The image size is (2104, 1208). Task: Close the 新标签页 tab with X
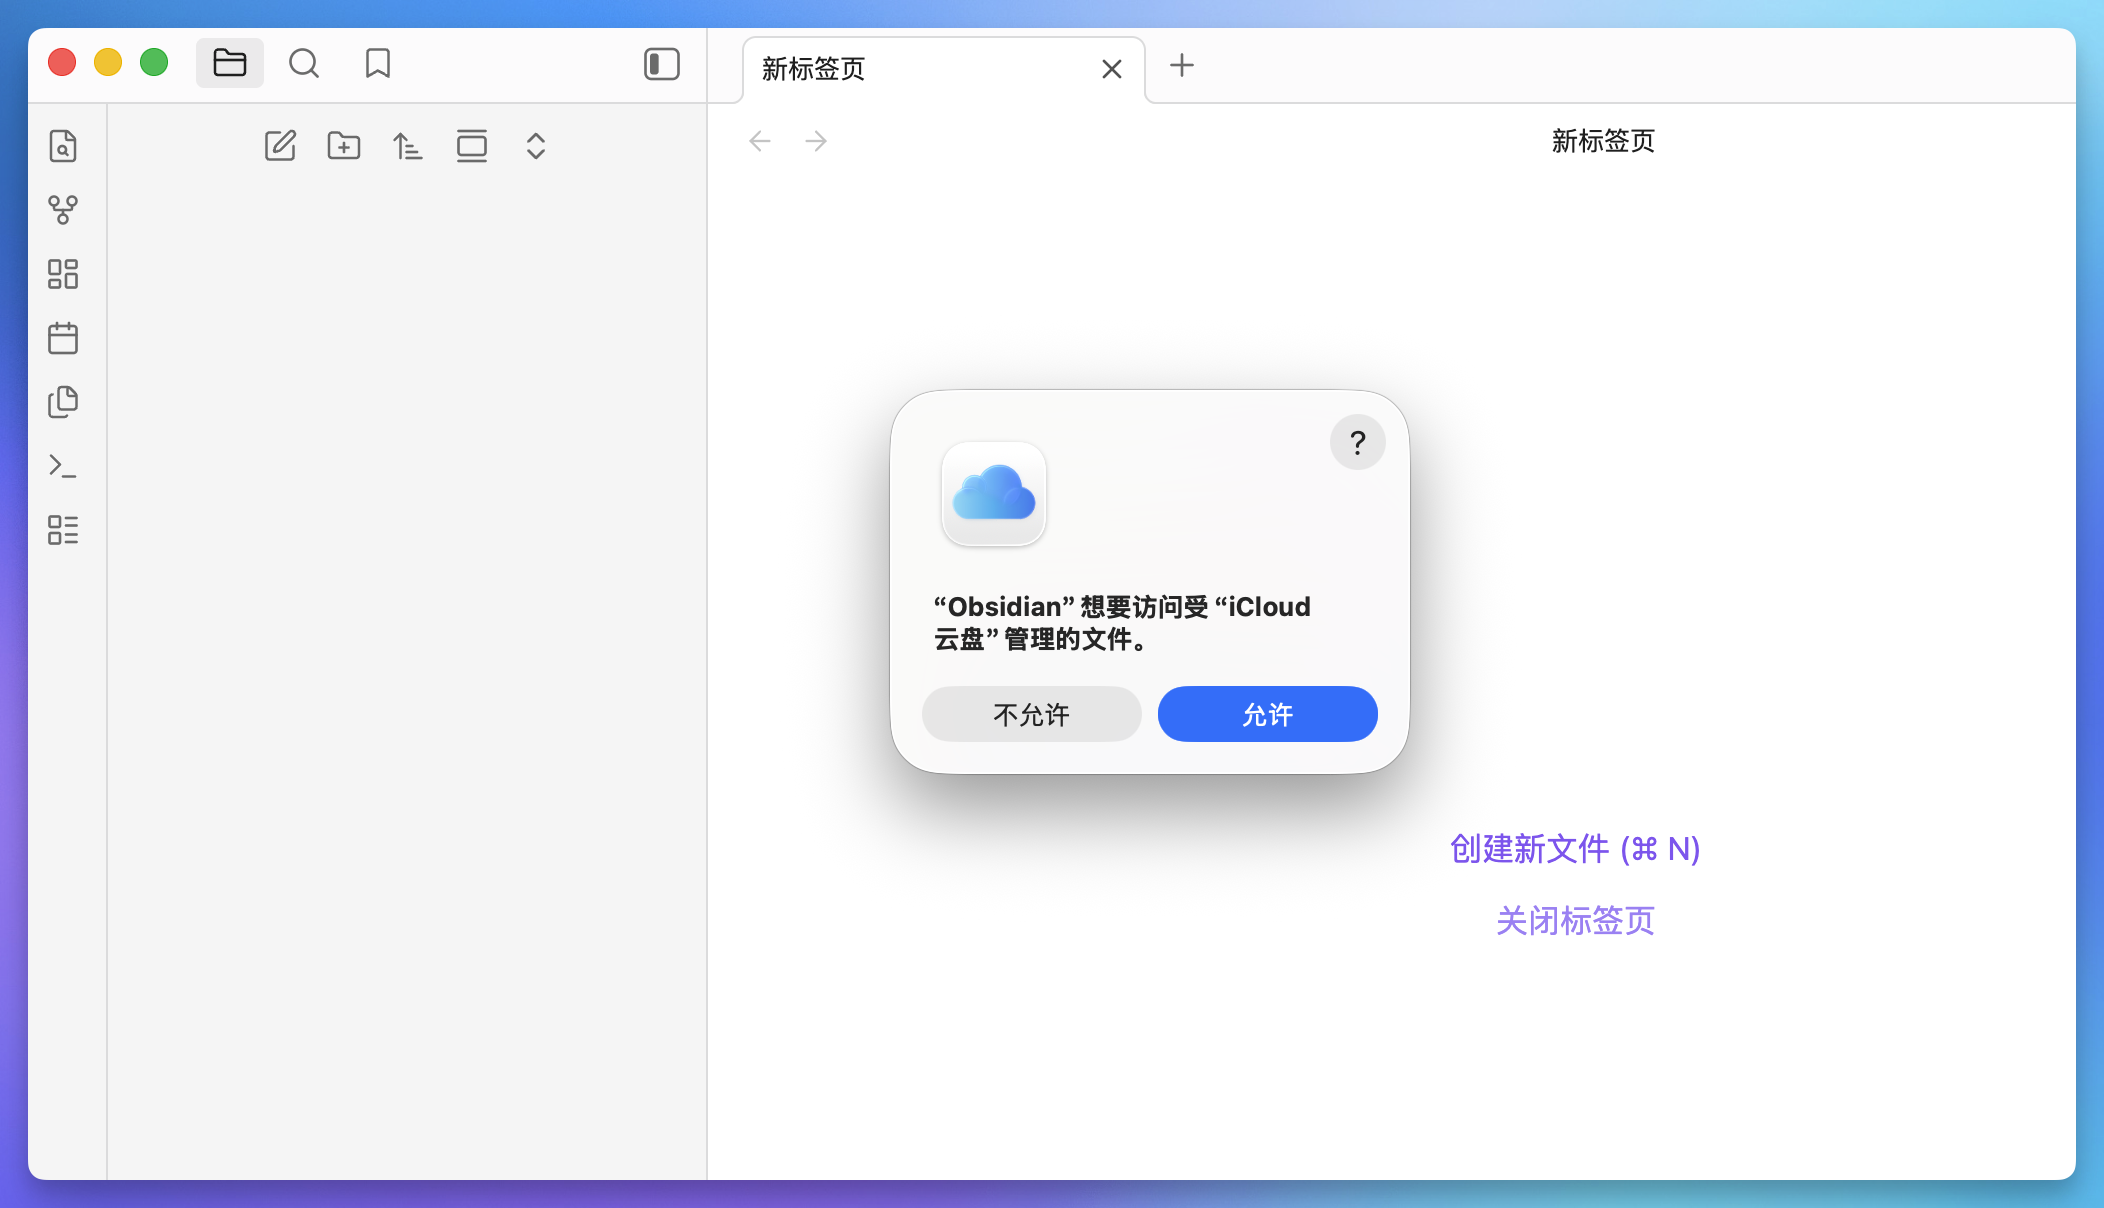(x=1112, y=69)
